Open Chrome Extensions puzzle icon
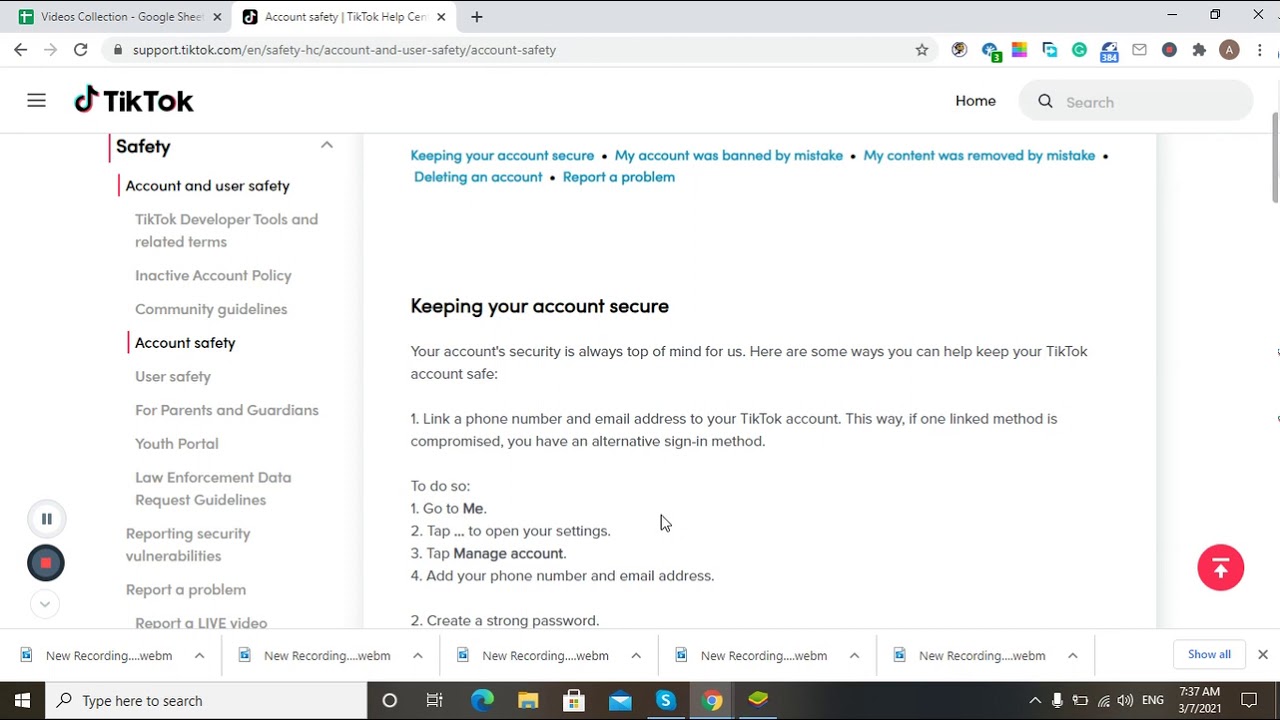 (1199, 50)
